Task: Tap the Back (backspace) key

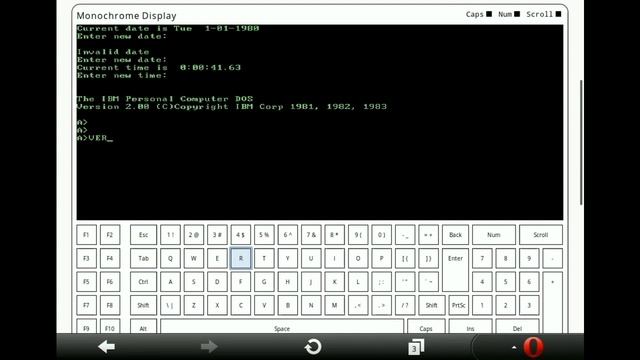Action: (x=455, y=235)
